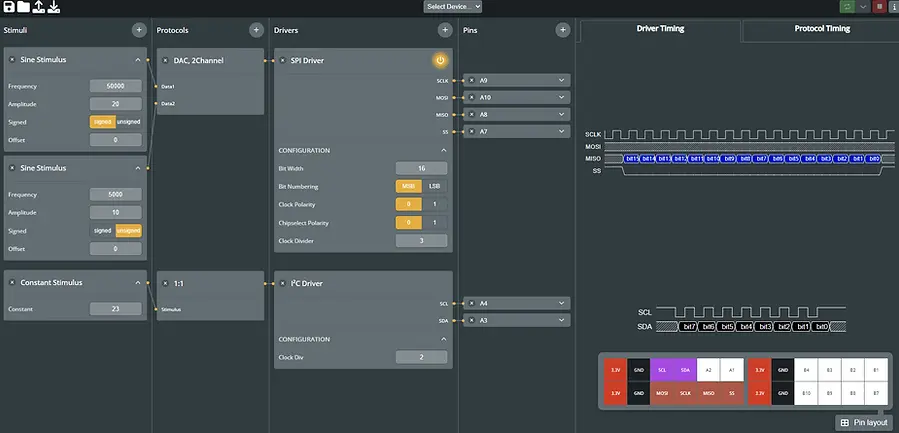899x433 pixels.
Task: Click the upload icon in top toolbar
Action: pos(38,7)
